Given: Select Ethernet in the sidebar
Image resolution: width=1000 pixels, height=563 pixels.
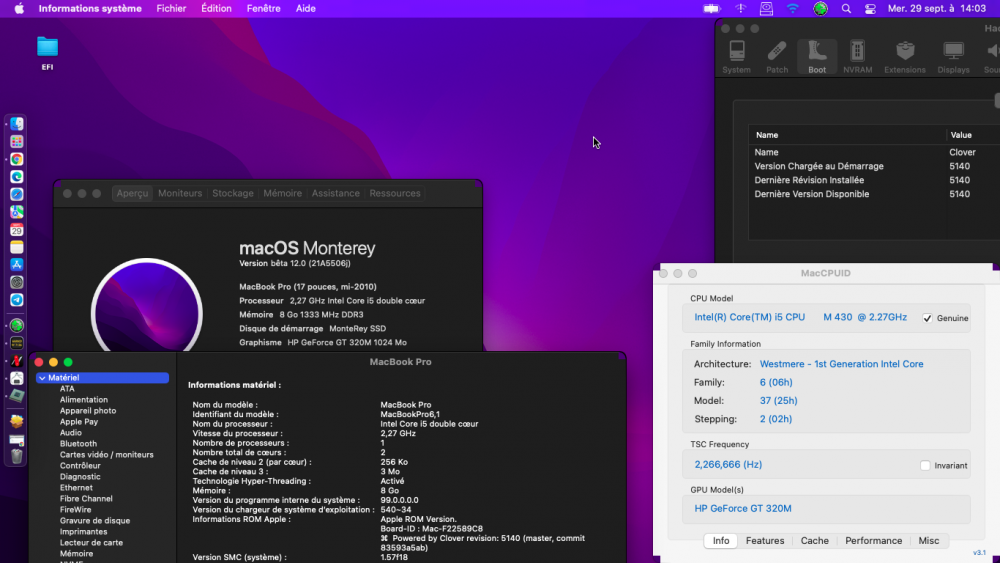Looking at the screenshot, I should pos(76,488).
